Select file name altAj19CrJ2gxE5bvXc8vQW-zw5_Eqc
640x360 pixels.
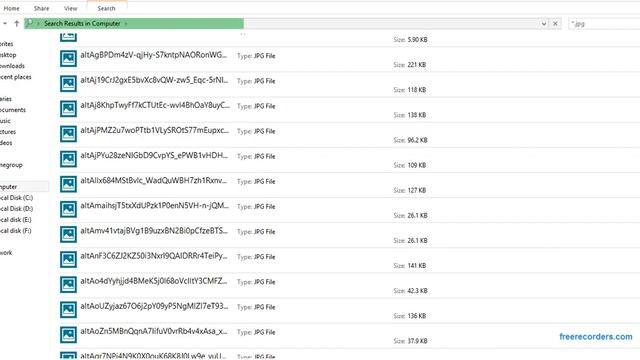tap(154, 80)
